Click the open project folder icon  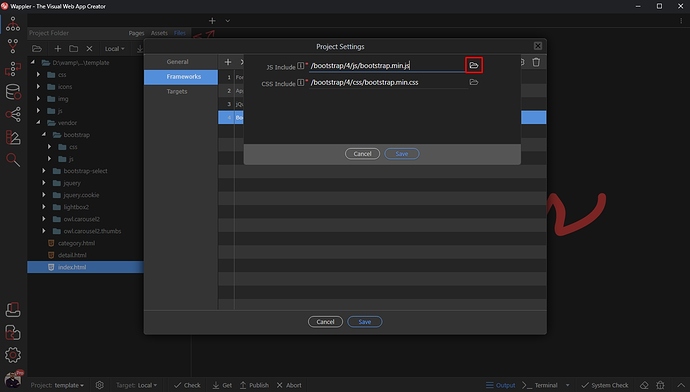point(37,48)
